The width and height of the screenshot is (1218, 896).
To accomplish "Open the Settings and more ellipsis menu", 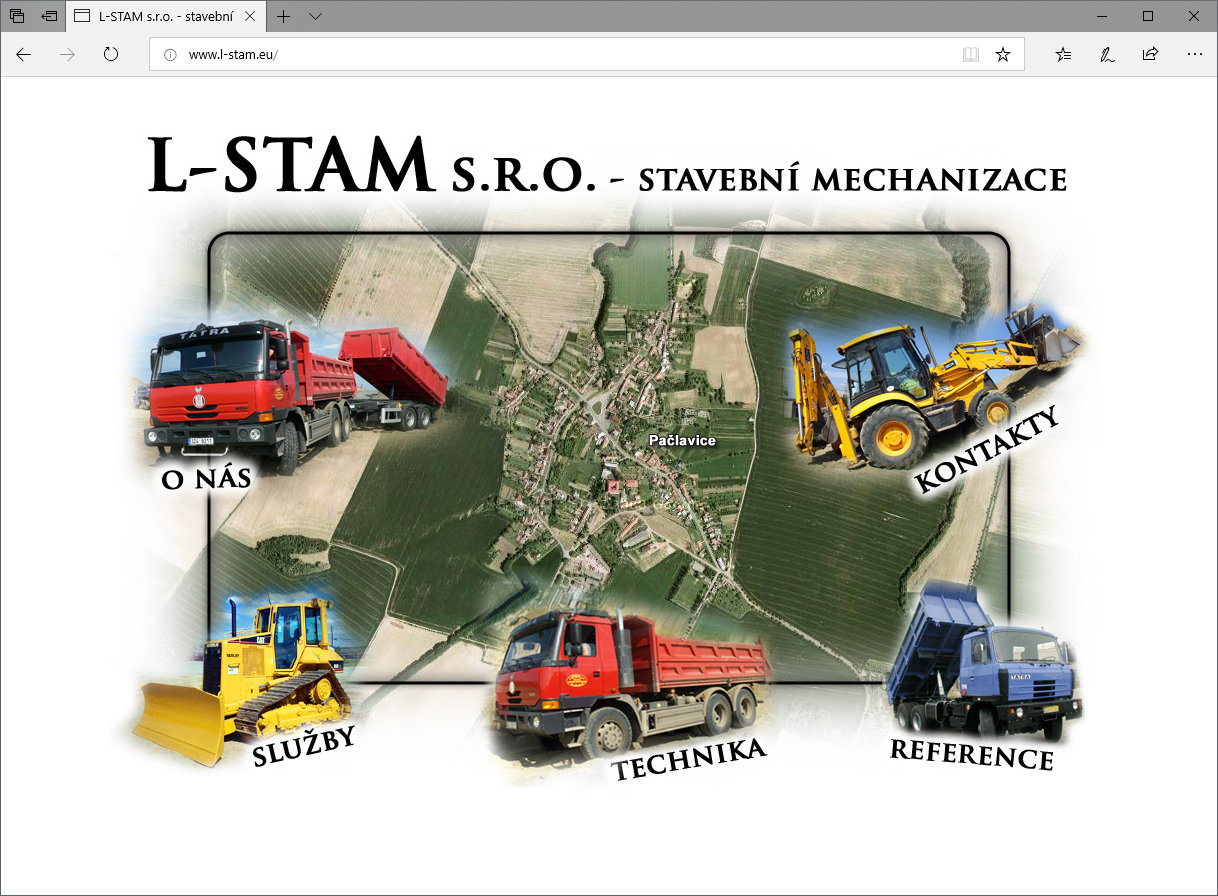I will 1194,54.
